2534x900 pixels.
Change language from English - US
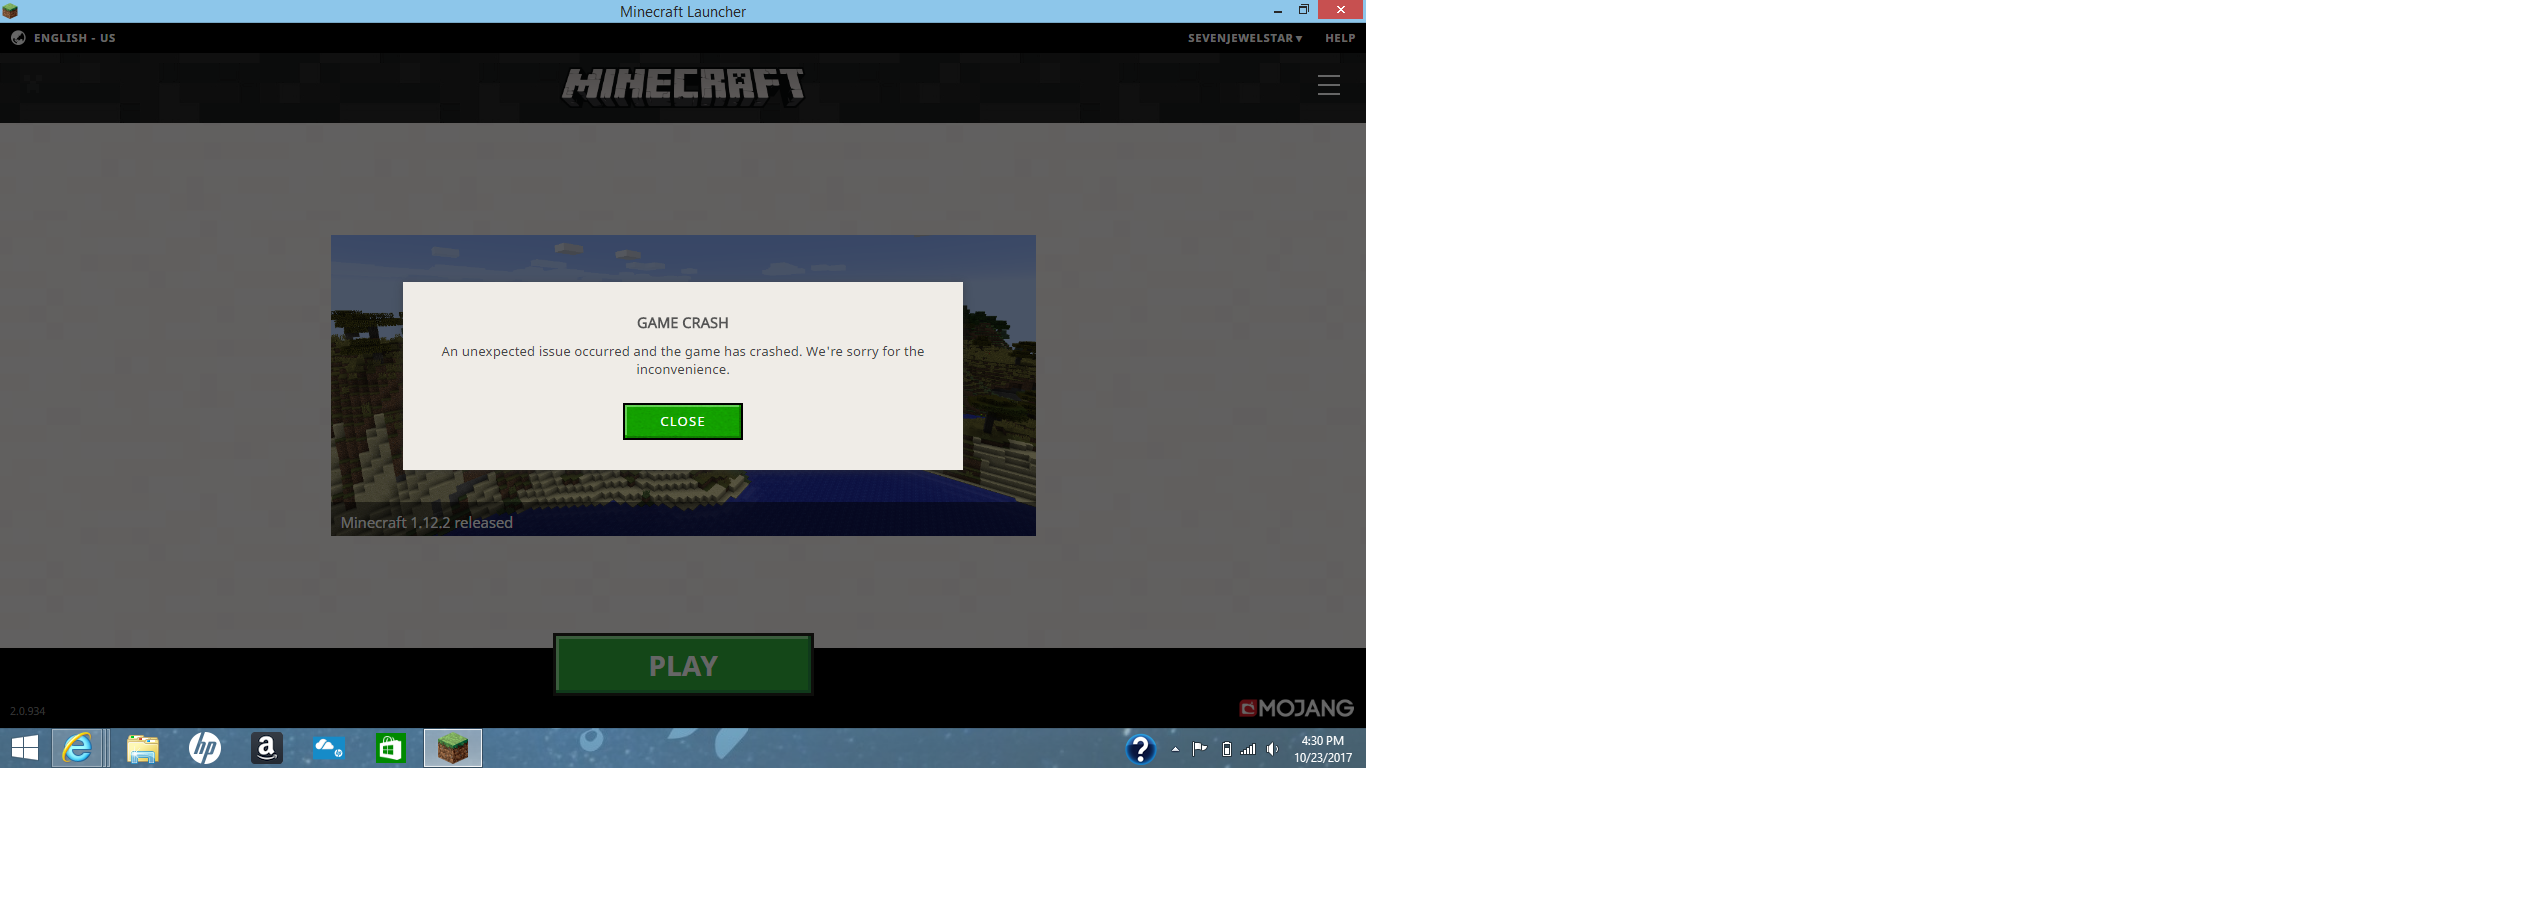75,38
